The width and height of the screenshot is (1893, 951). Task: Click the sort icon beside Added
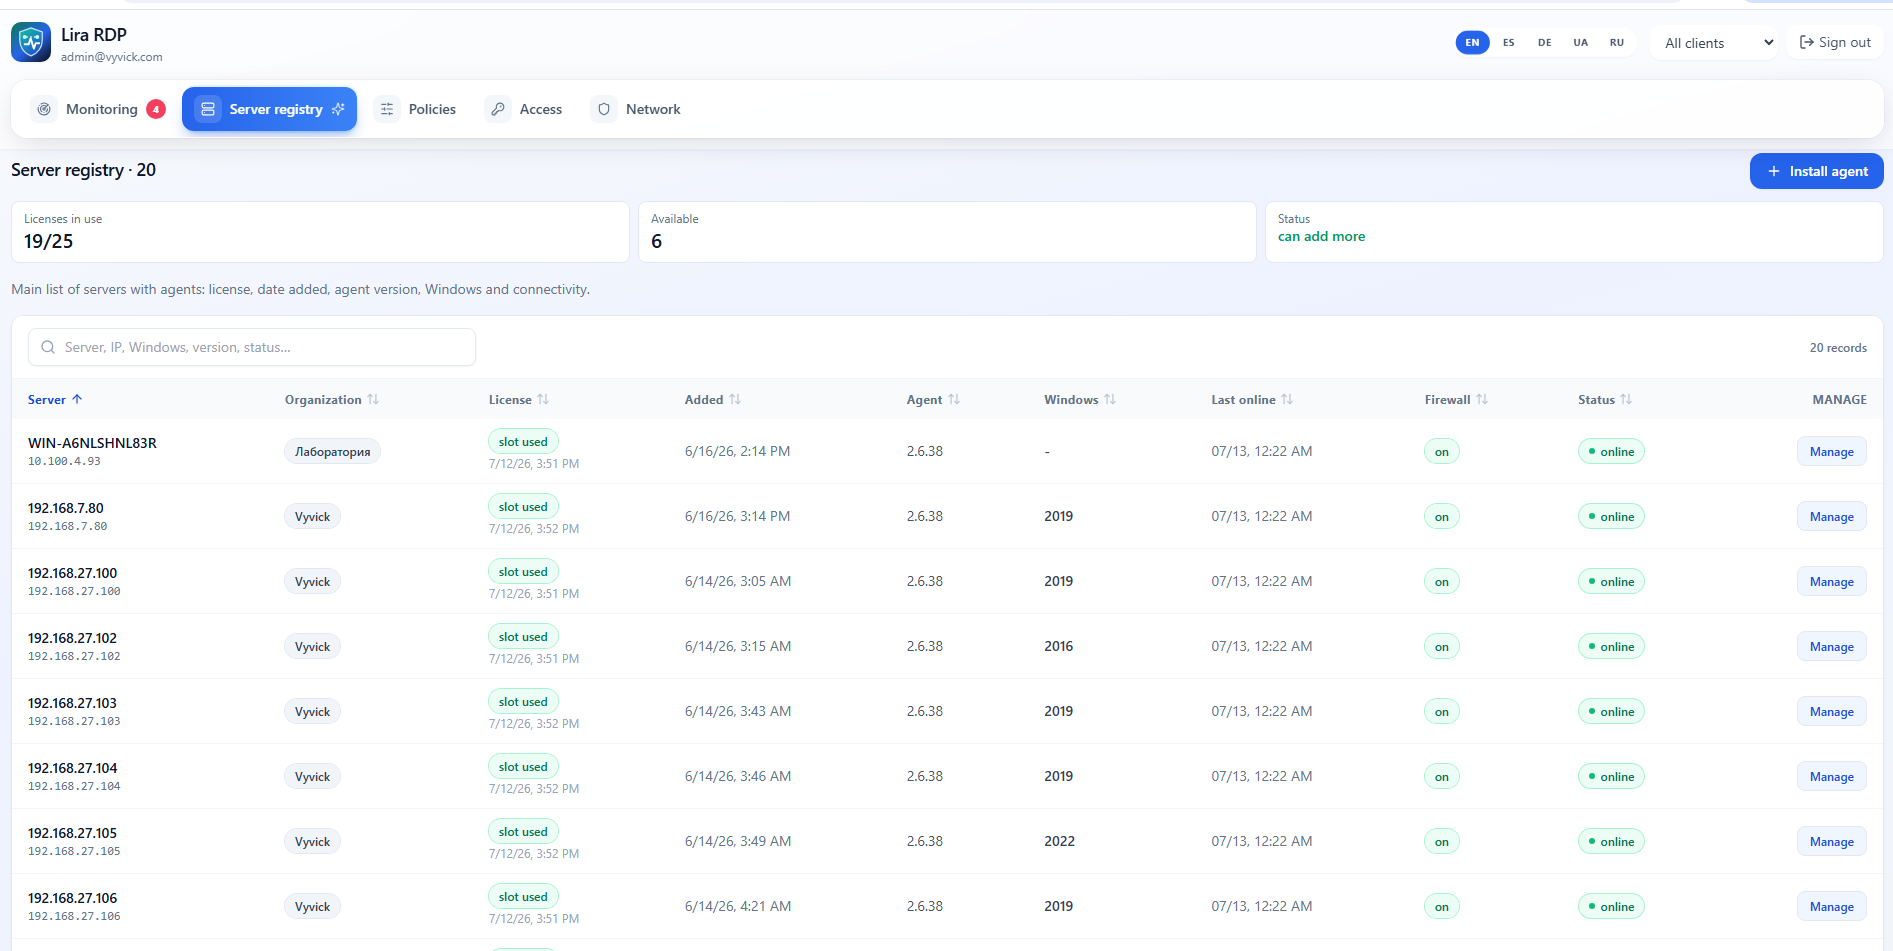click(x=735, y=399)
